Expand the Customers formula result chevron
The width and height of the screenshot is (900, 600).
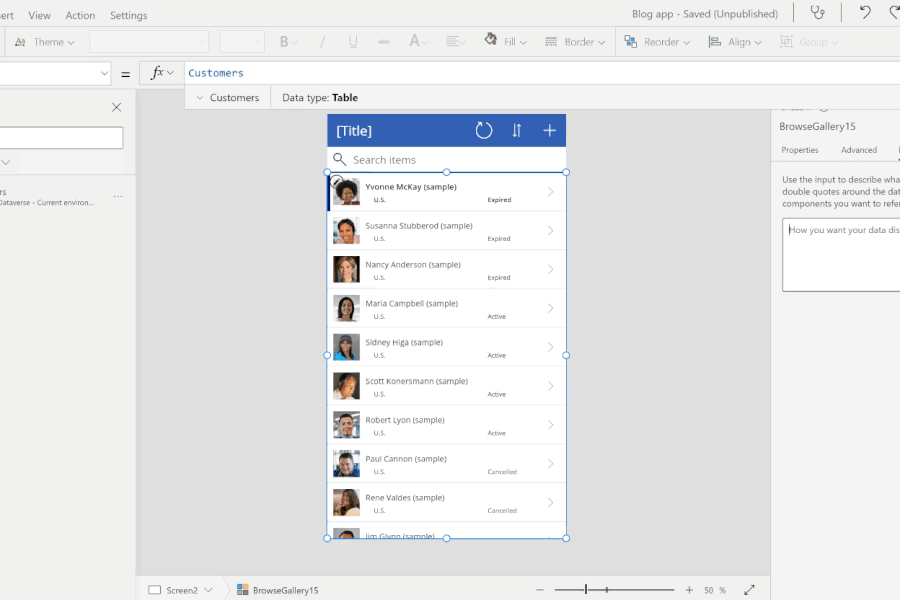pos(200,98)
